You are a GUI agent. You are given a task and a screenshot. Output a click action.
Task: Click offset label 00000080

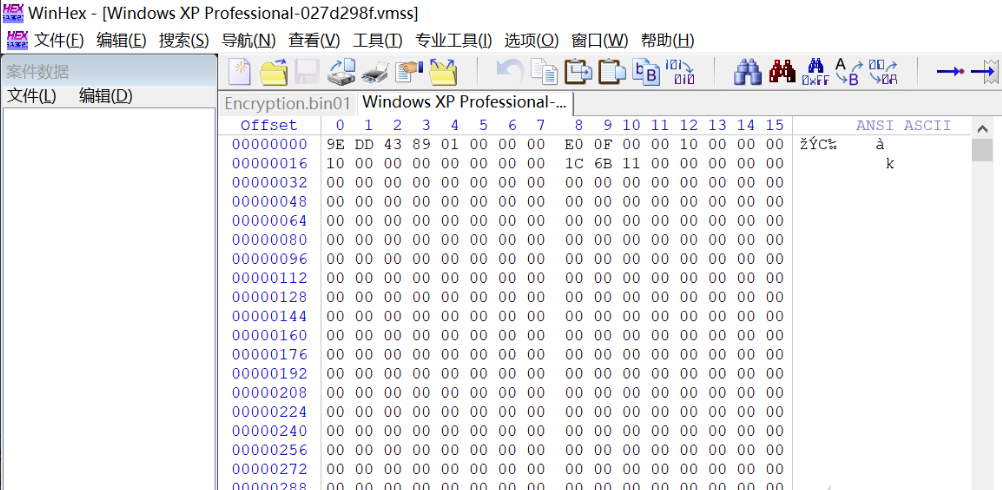269,240
